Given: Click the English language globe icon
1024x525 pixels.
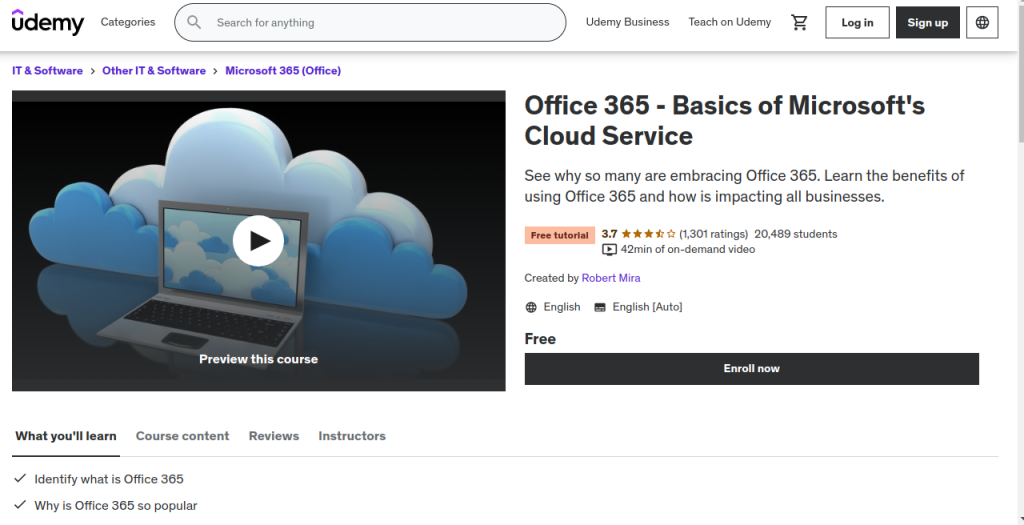Looking at the screenshot, I should 531,307.
